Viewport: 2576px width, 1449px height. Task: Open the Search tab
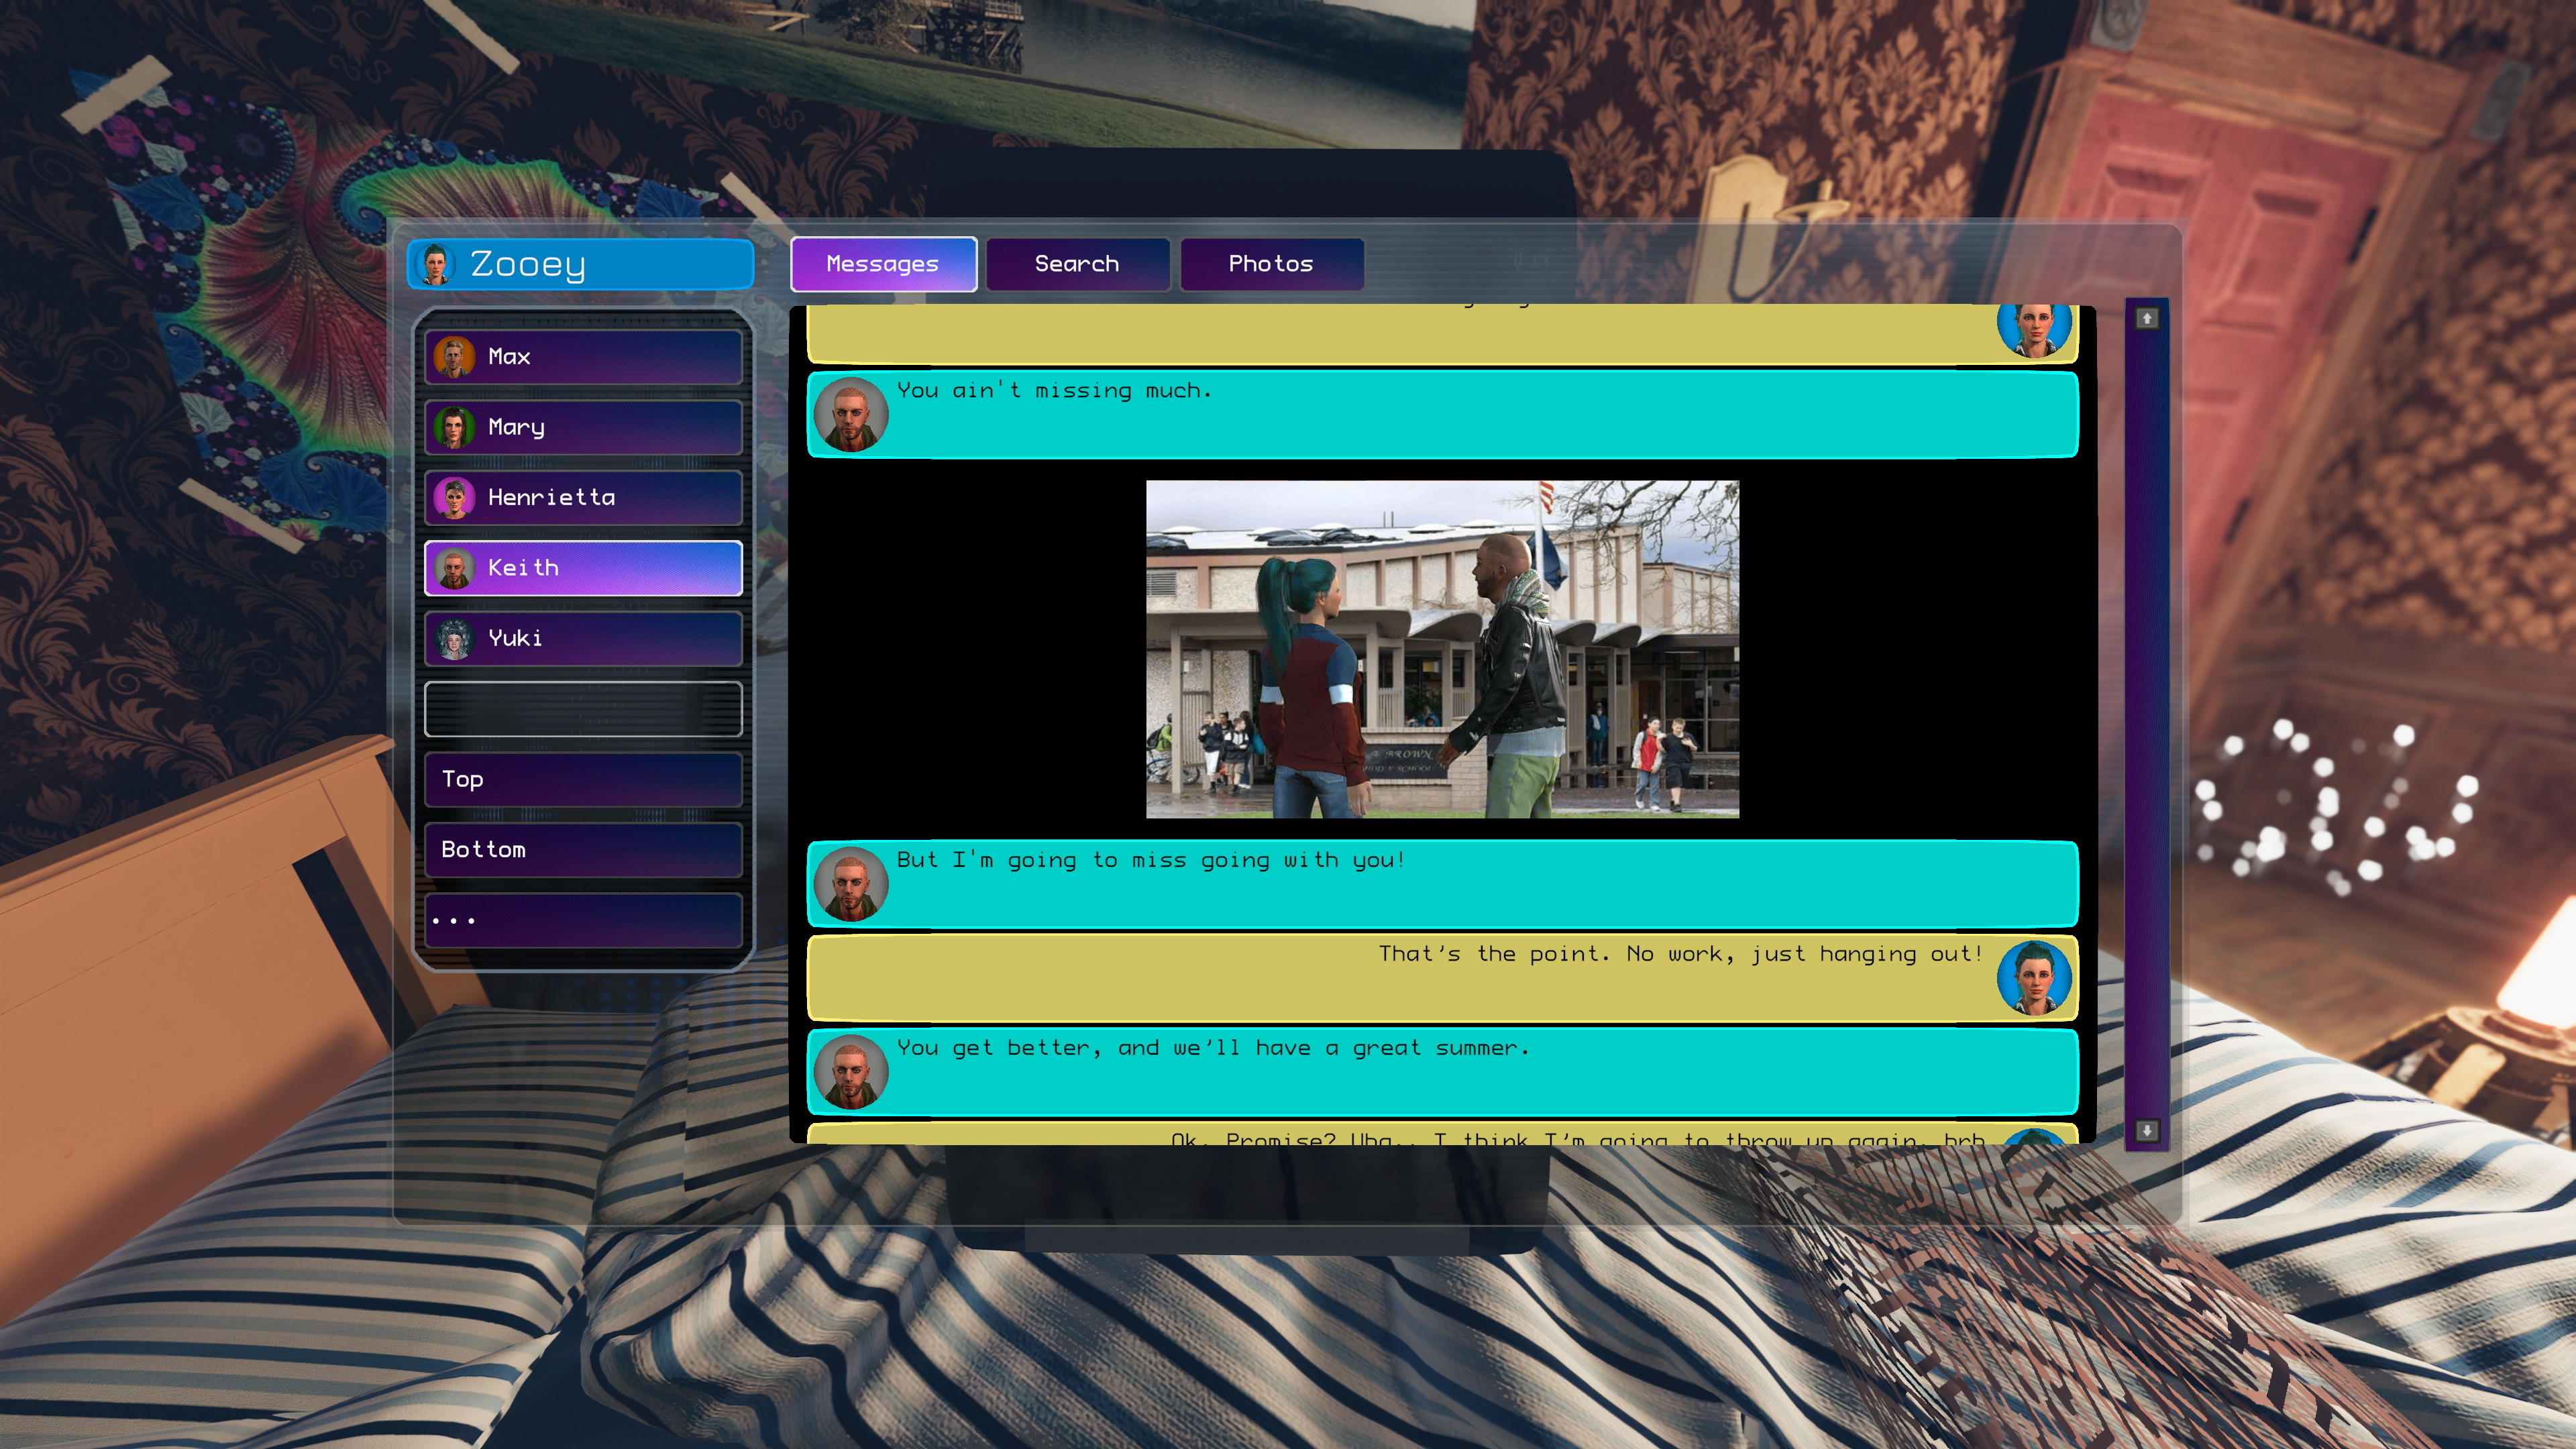coord(1077,264)
